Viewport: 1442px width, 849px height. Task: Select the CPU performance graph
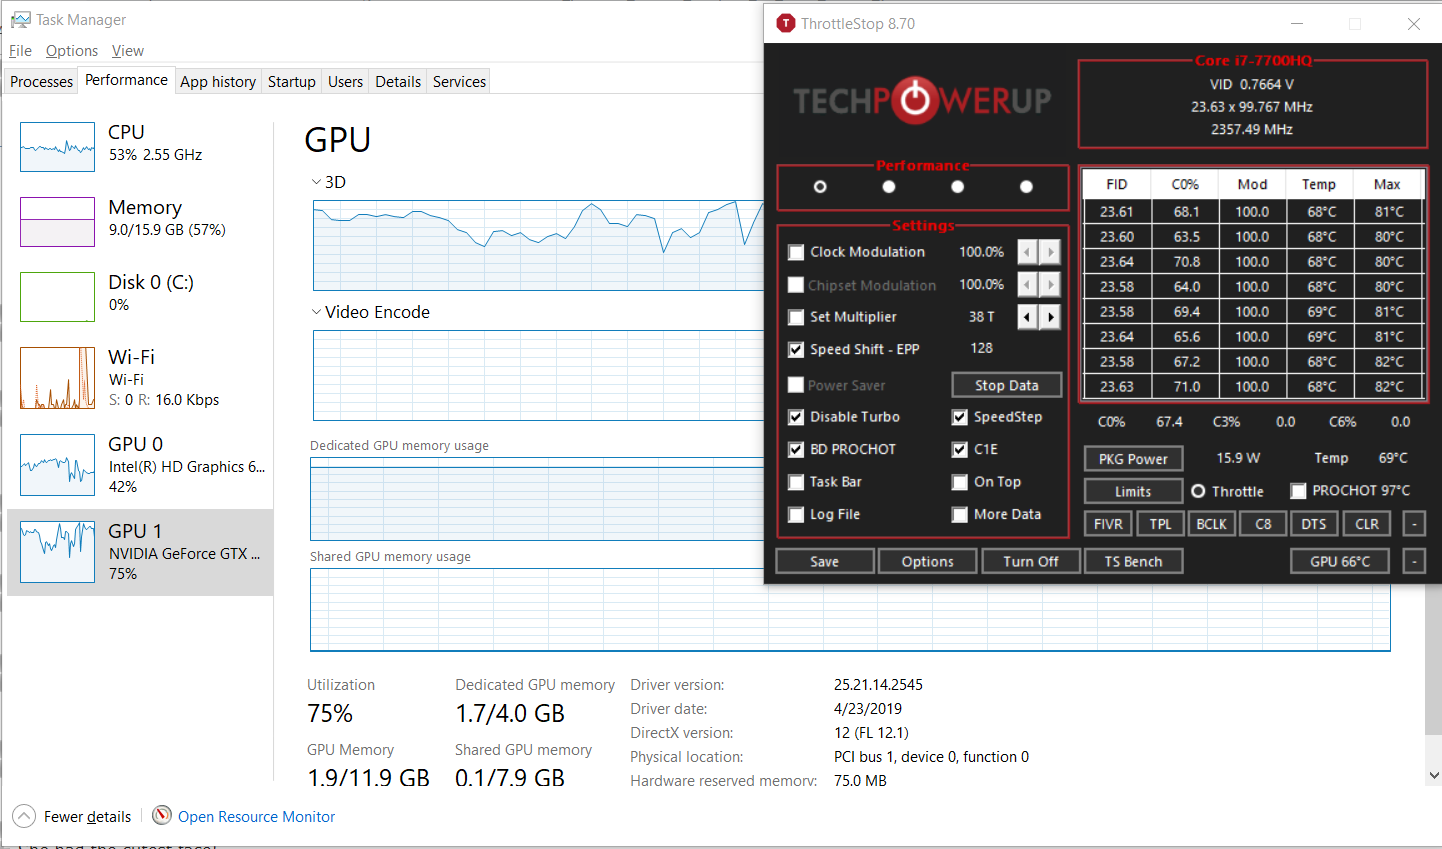click(57, 147)
